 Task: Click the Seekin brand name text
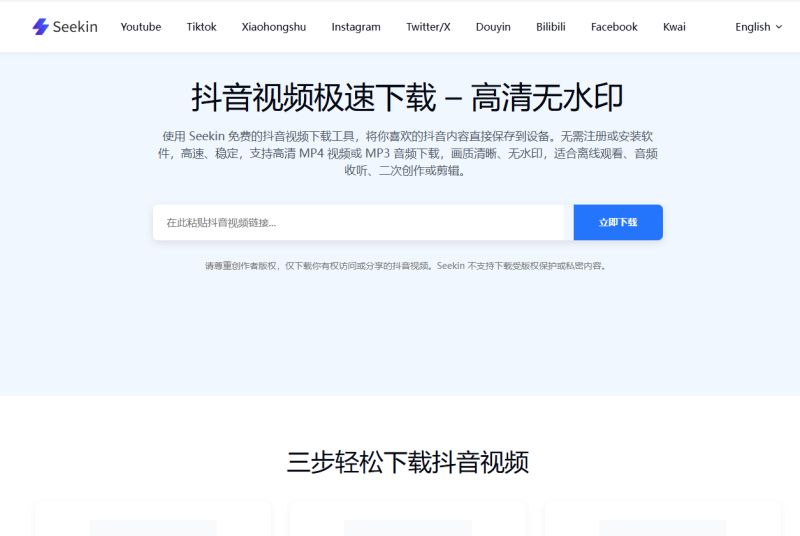(x=75, y=27)
